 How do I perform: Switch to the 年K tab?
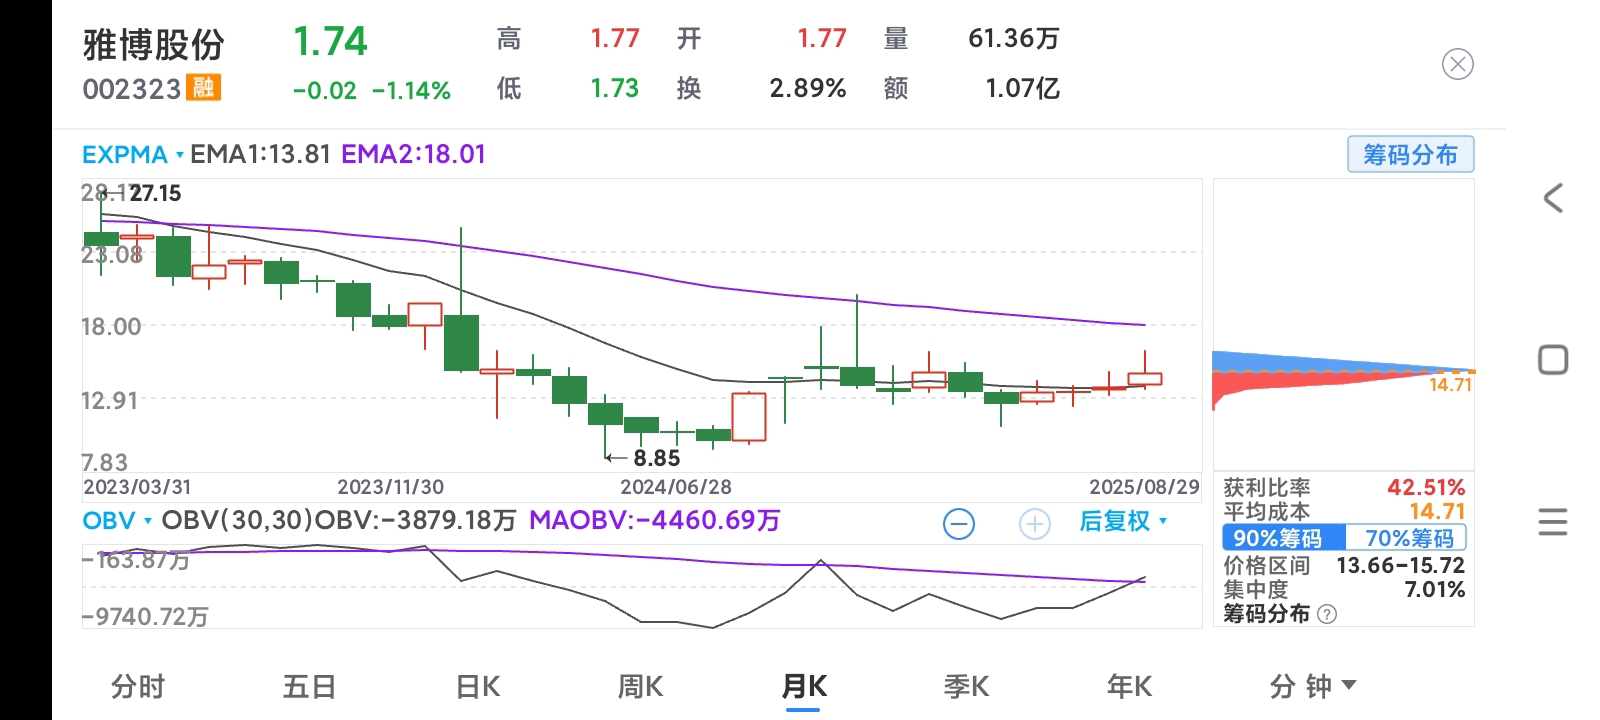click(x=1129, y=686)
